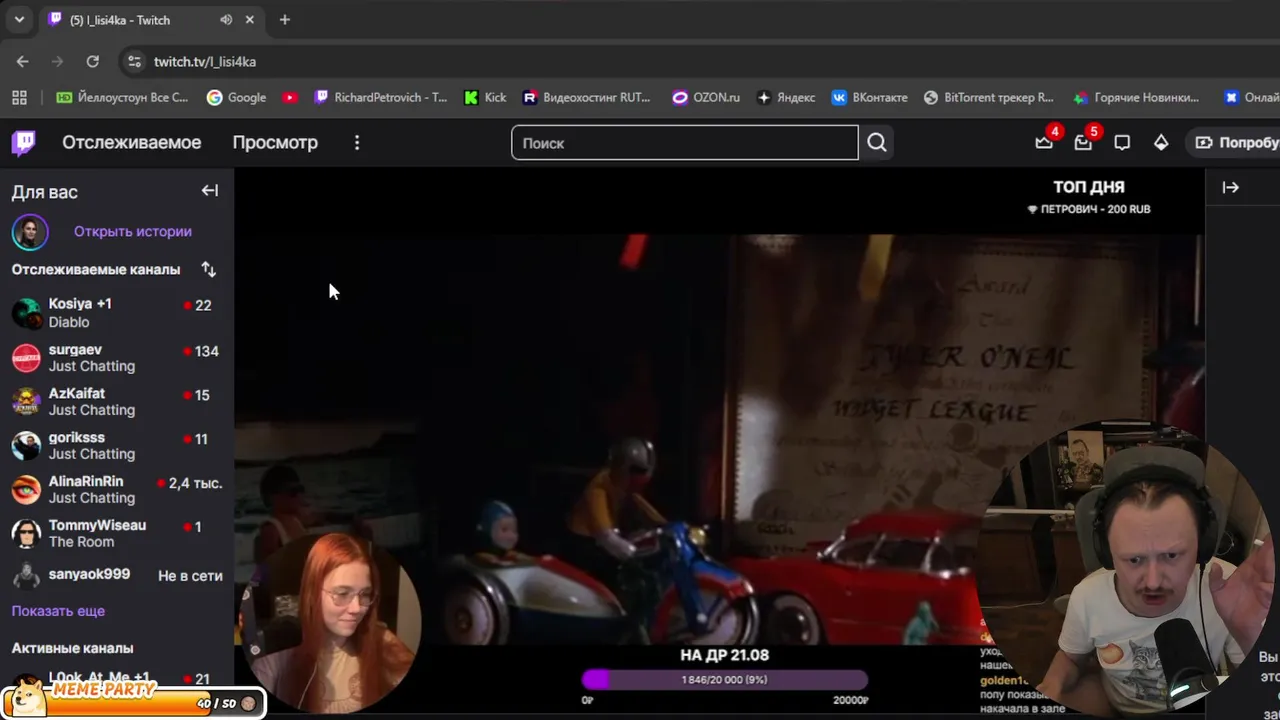The height and width of the screenshot is (720, 1280).
Task: Click the 'Diablo' category under Kosiya
Action: (x=69, y=322)
